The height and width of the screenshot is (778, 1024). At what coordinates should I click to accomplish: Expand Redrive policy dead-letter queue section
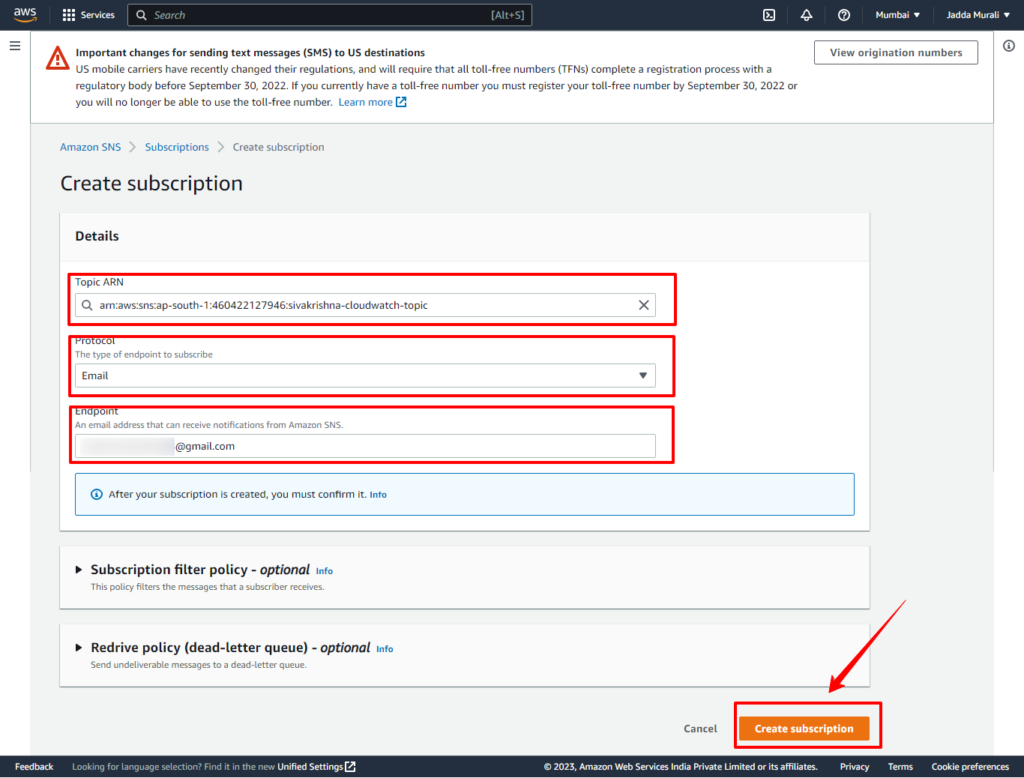(78, 647)
